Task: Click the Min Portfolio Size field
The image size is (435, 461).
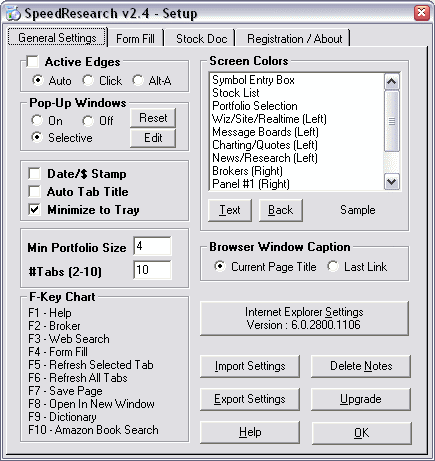Action: coord(152,246)
